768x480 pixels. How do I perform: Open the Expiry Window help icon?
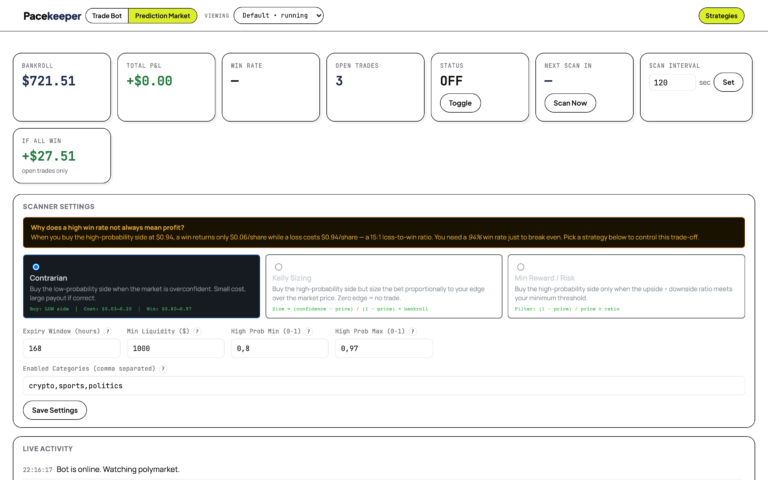(108, 332)
